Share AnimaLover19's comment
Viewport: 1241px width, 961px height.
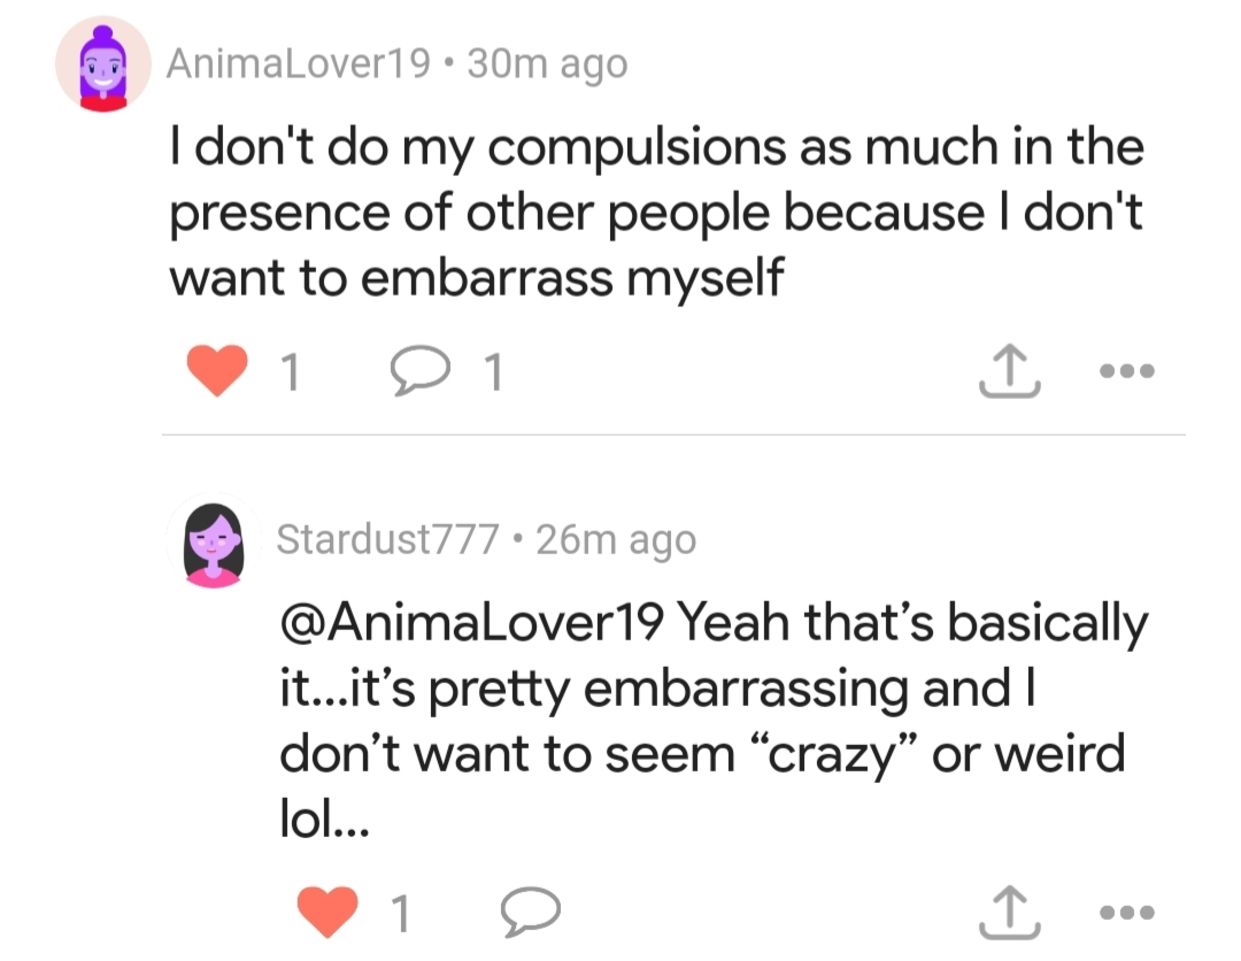click(1008, 371)
